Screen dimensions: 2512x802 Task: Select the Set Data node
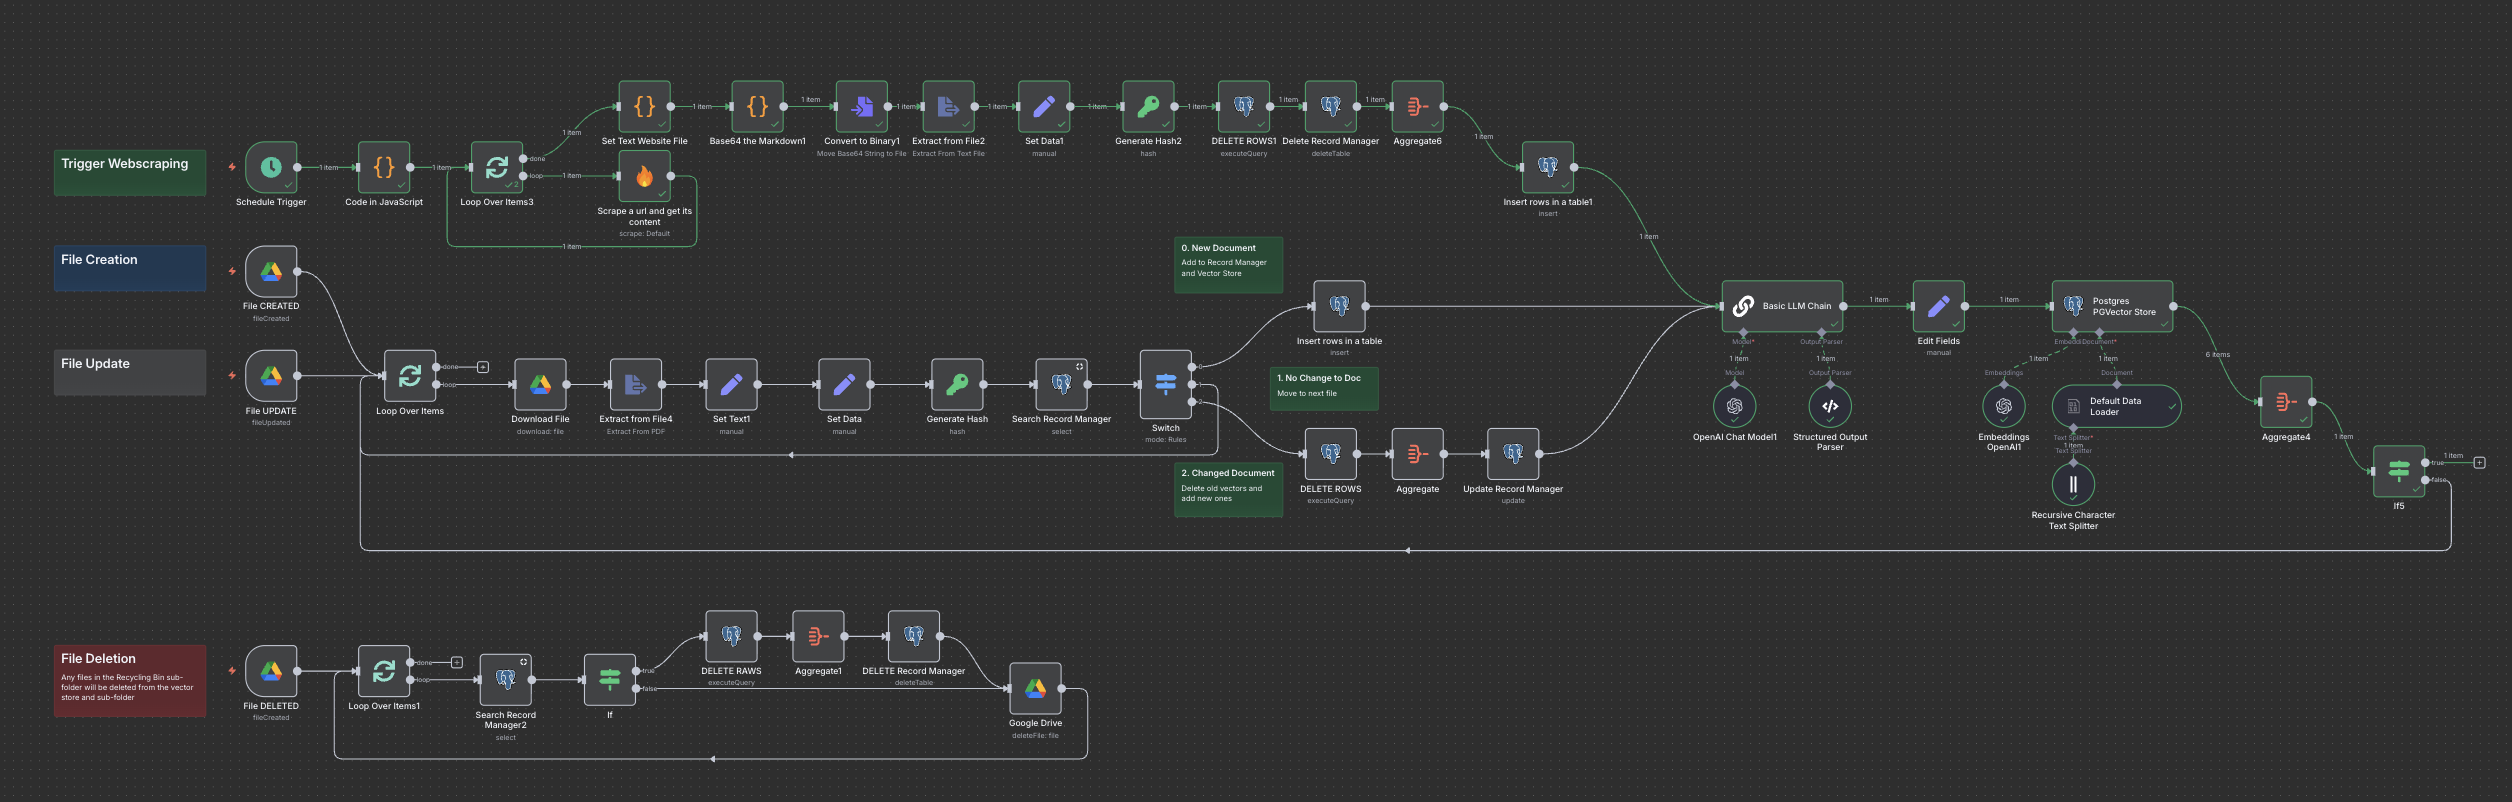pos(844,384)
